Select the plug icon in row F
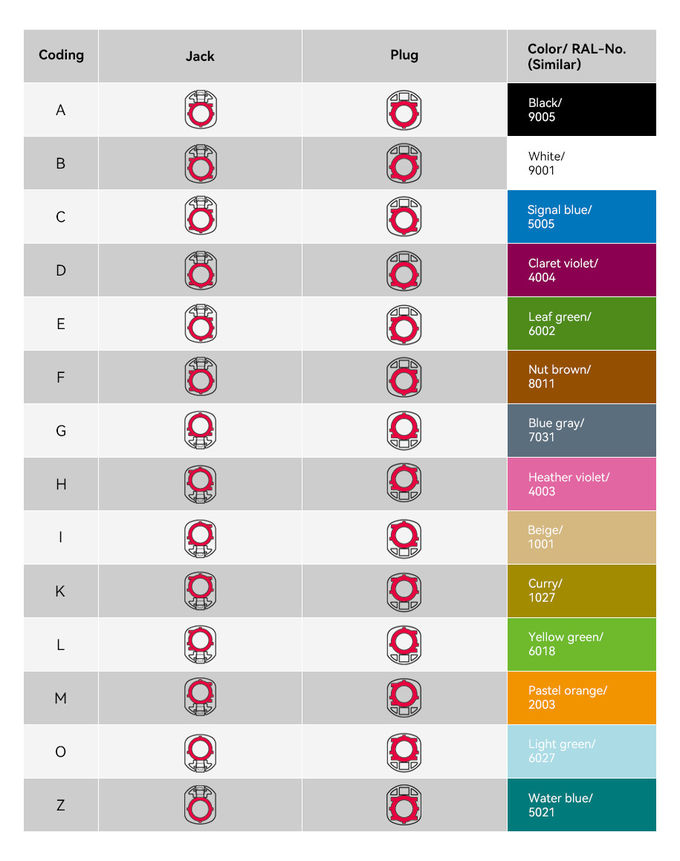 (404, 377)
